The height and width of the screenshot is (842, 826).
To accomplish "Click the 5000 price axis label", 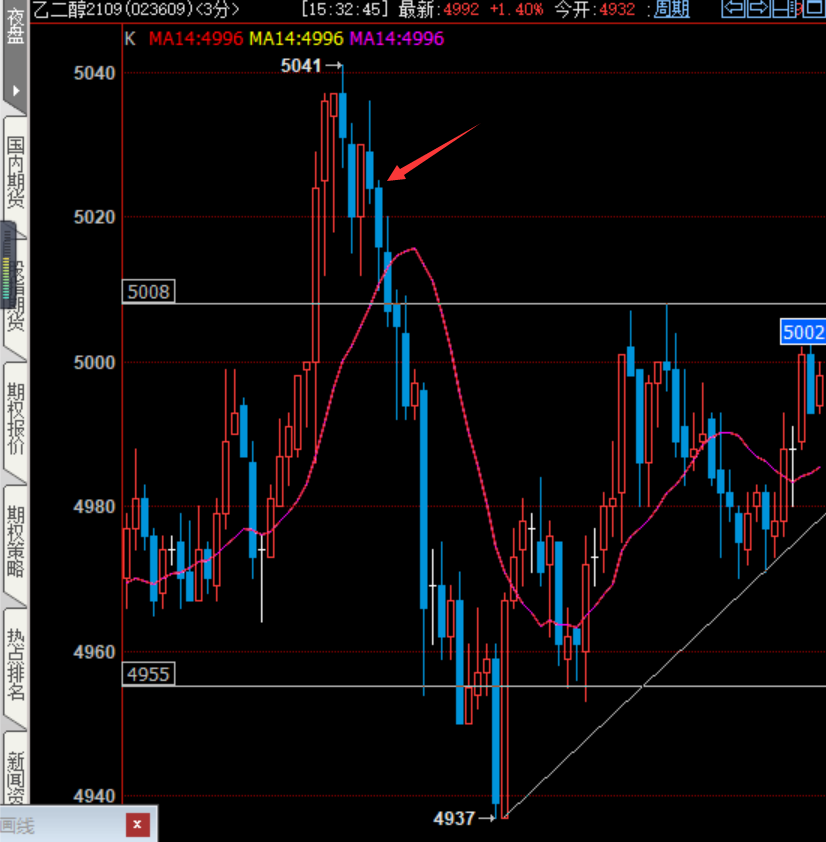I will point(95,362).
